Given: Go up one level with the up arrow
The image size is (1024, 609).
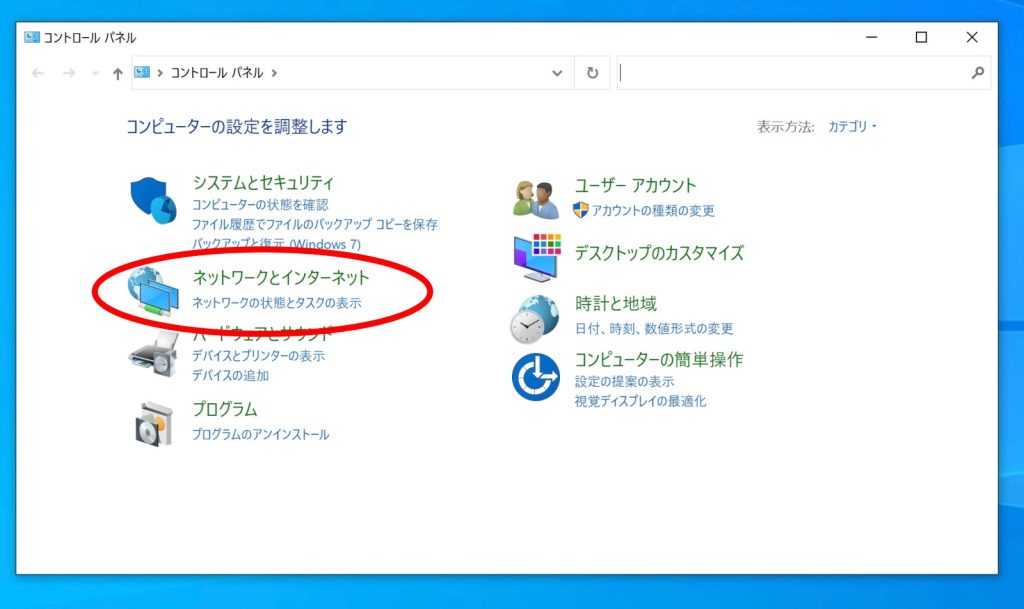Looking at the screenshot, I should 118,73.
